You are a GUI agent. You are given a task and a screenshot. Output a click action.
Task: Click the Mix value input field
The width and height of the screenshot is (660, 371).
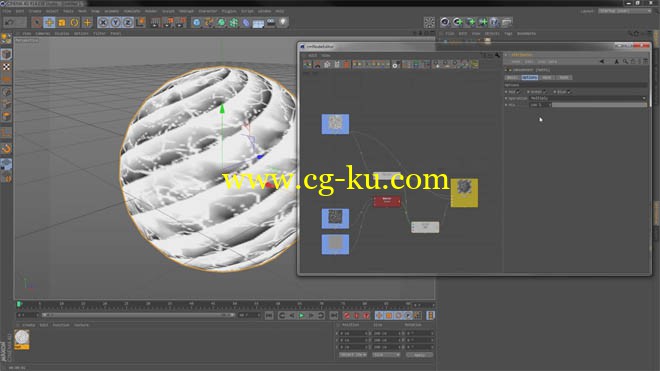(x=540, y=105)
